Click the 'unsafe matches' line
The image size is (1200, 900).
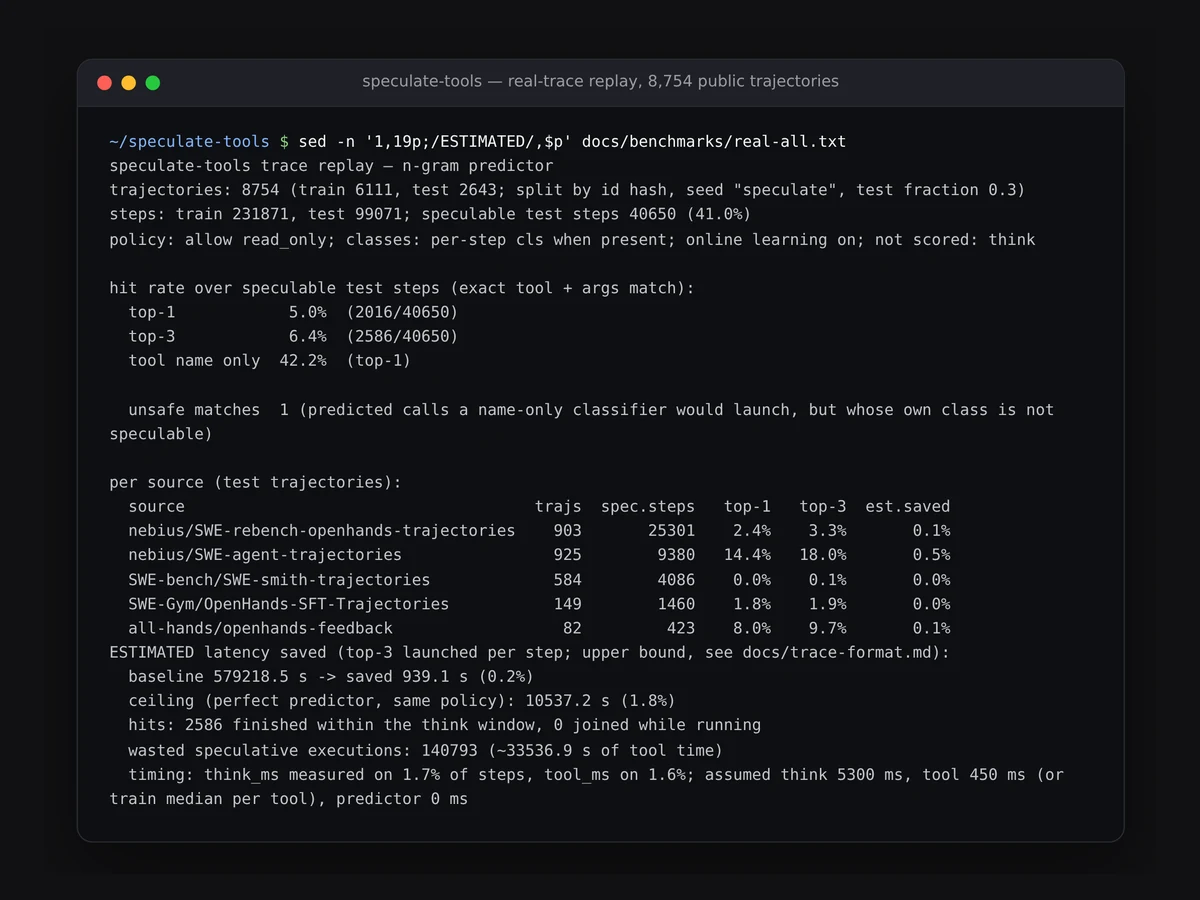[582, 422]
